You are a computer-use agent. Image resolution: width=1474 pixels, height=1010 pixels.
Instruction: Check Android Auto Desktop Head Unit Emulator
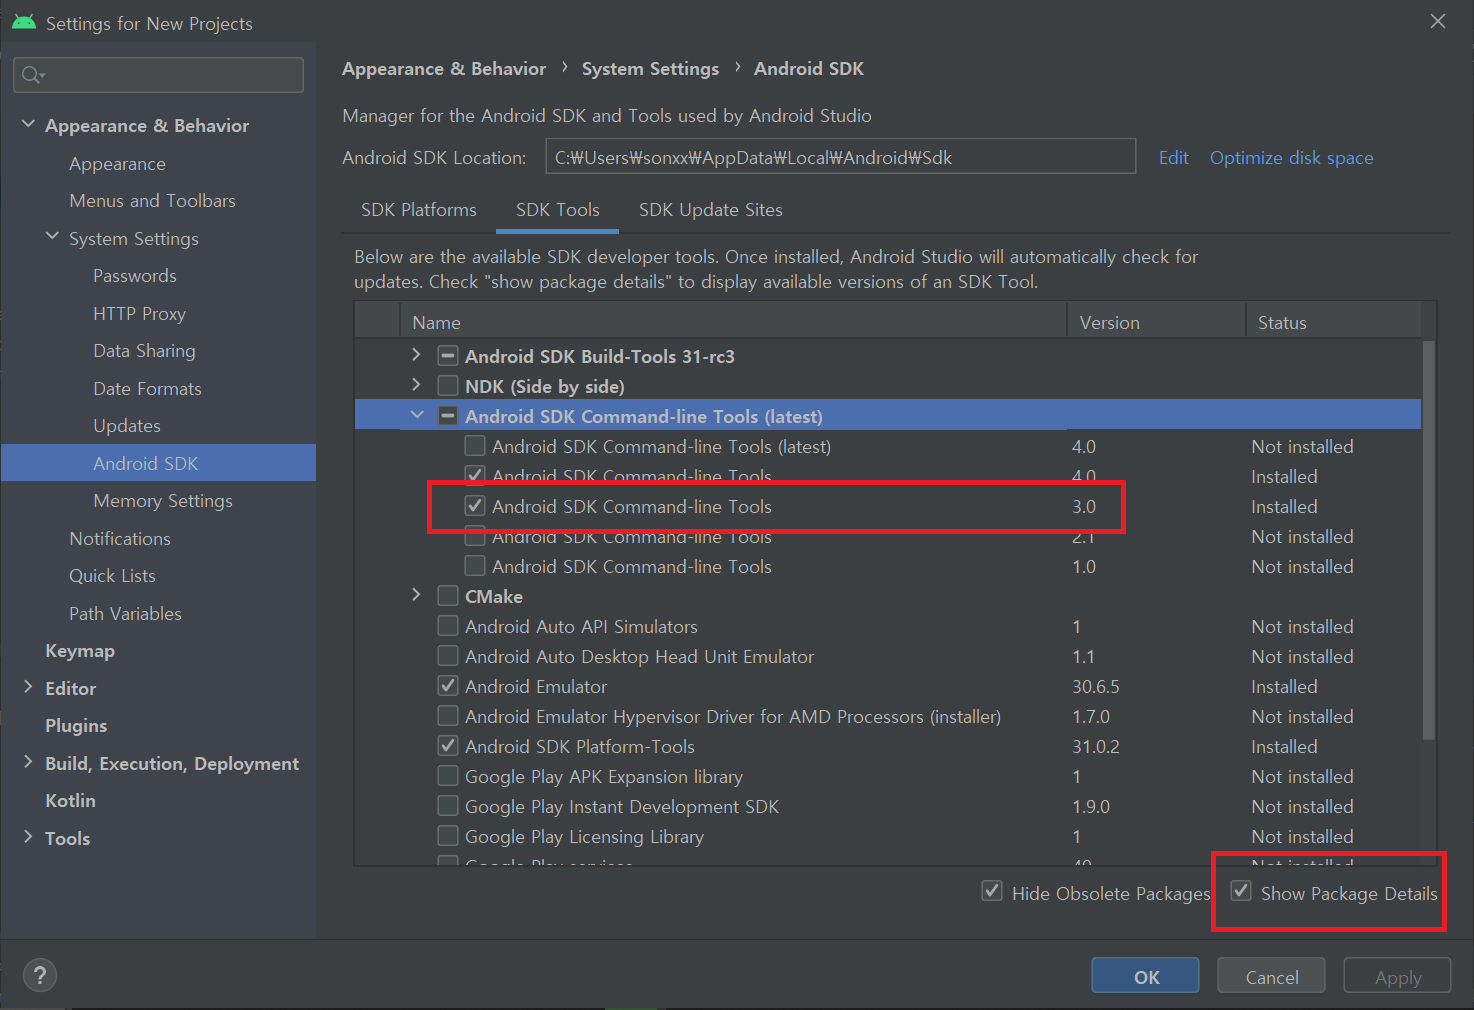[x=448, y=656]
